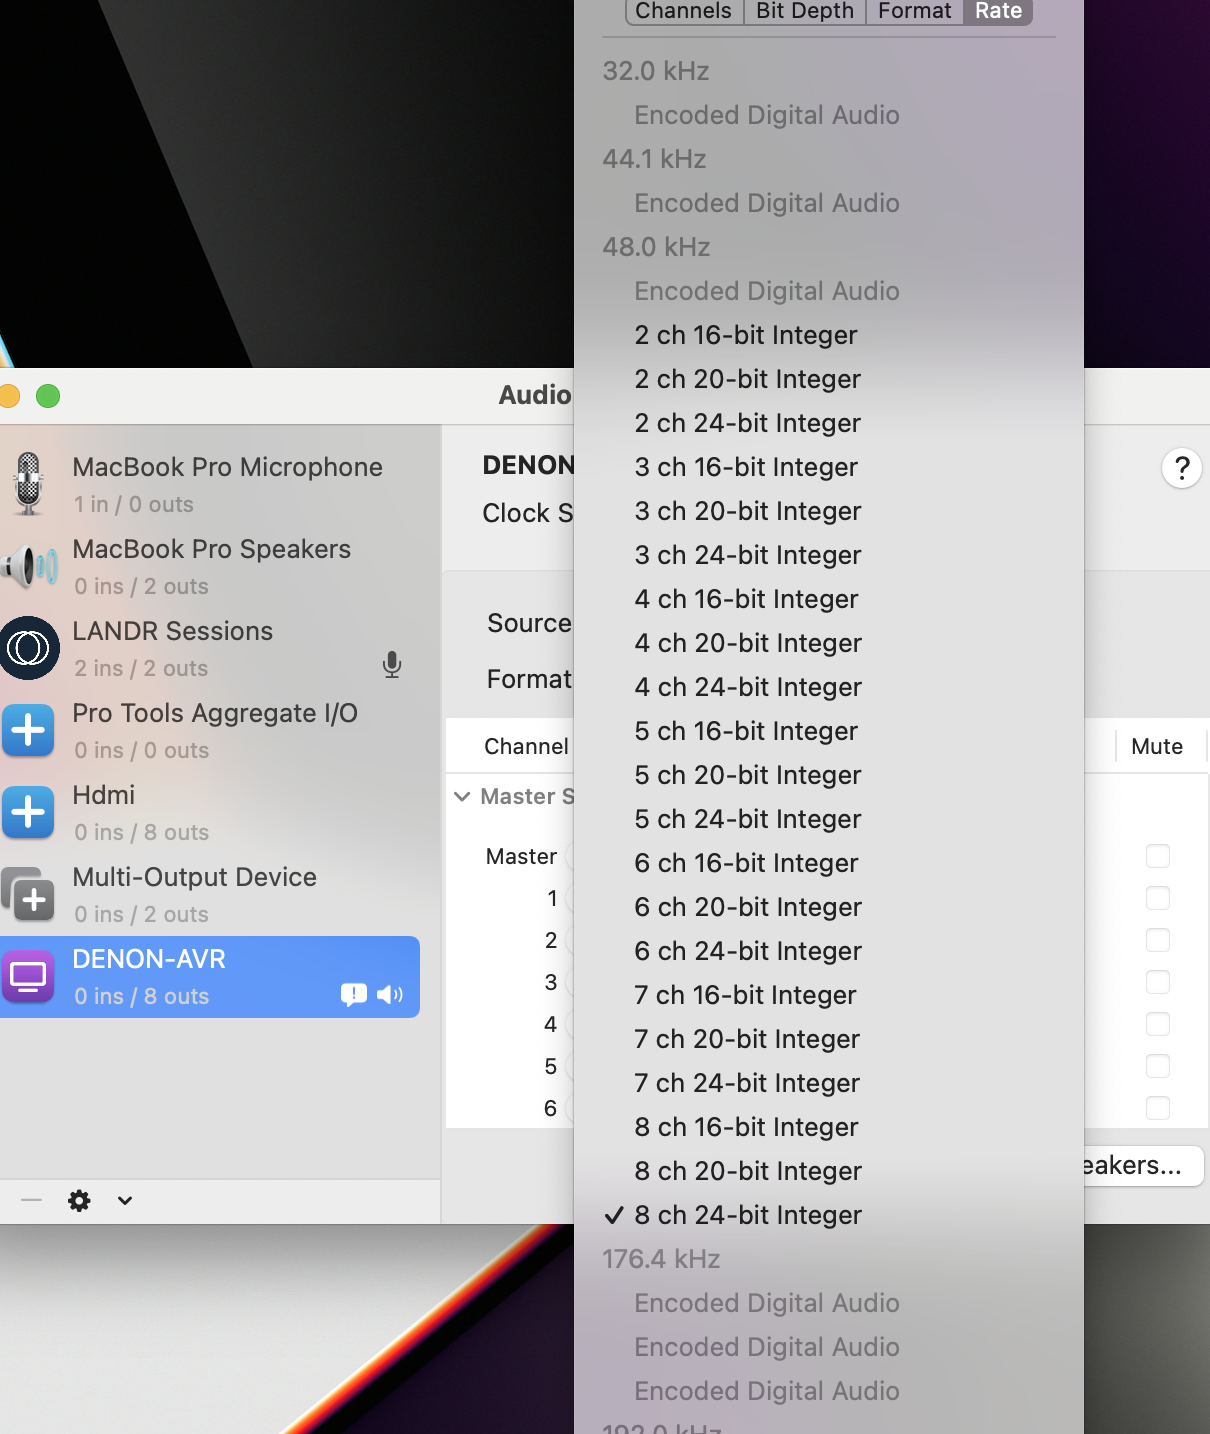
Task: Click the DENON-AVR display icon
Action: pyautogui.click(x=28, y=976)
